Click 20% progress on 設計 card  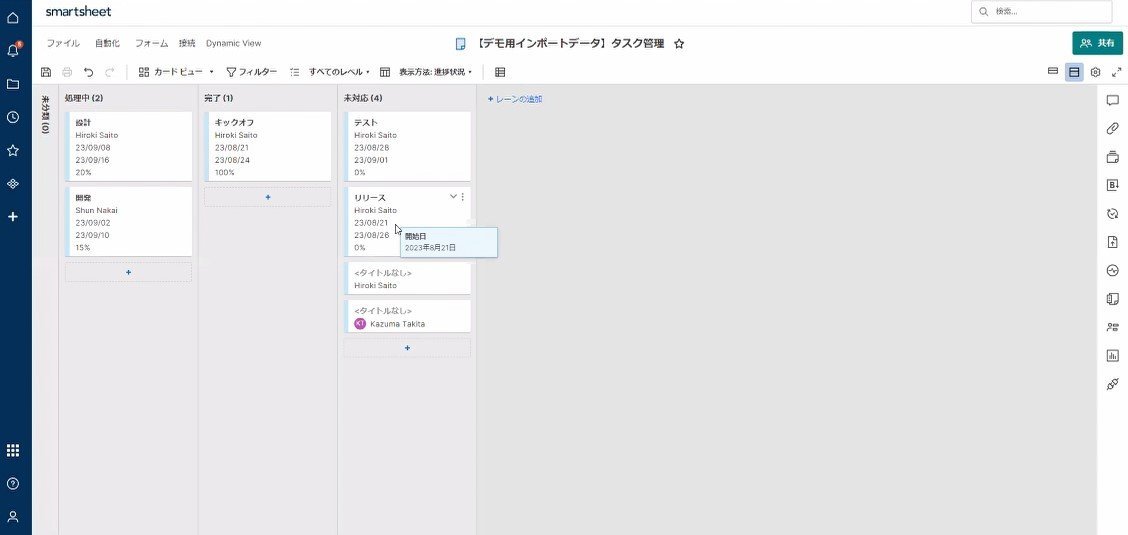click(83, 173)
